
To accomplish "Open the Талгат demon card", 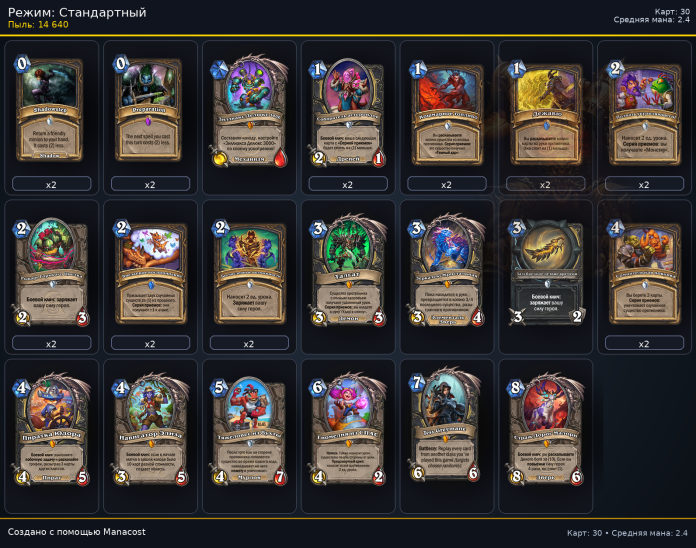I will 347,272.
